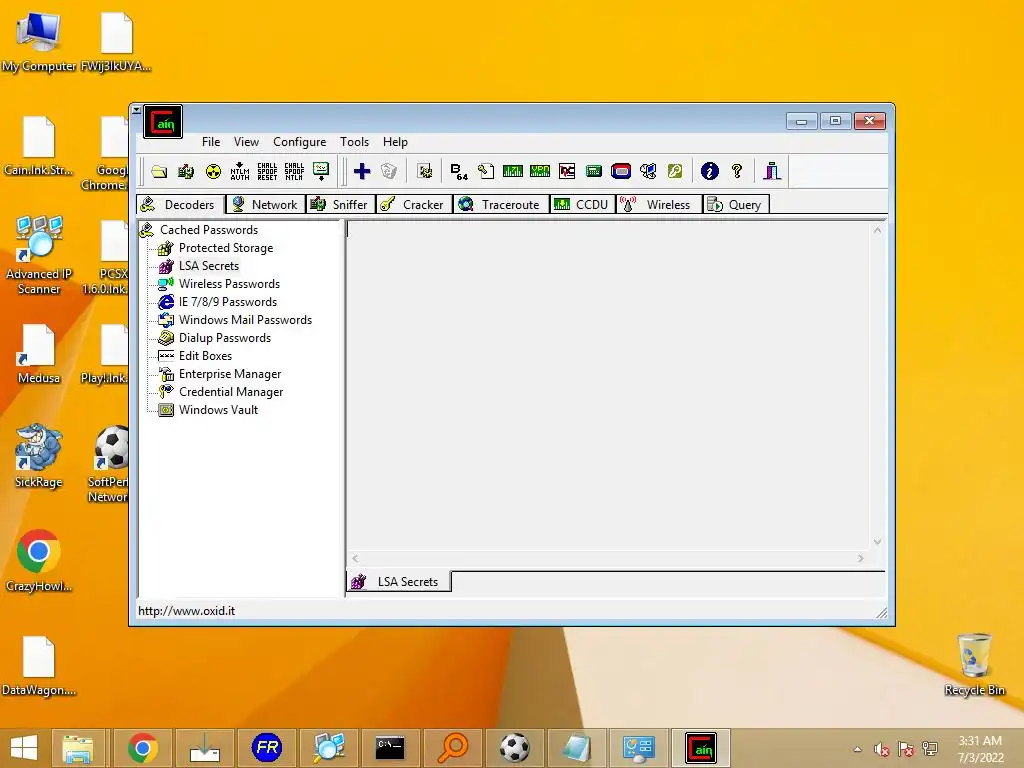Click the blue plus Add to list icon
Image resolution: width=1024 pixels, height=768 pixels.
tap(362, 172)
